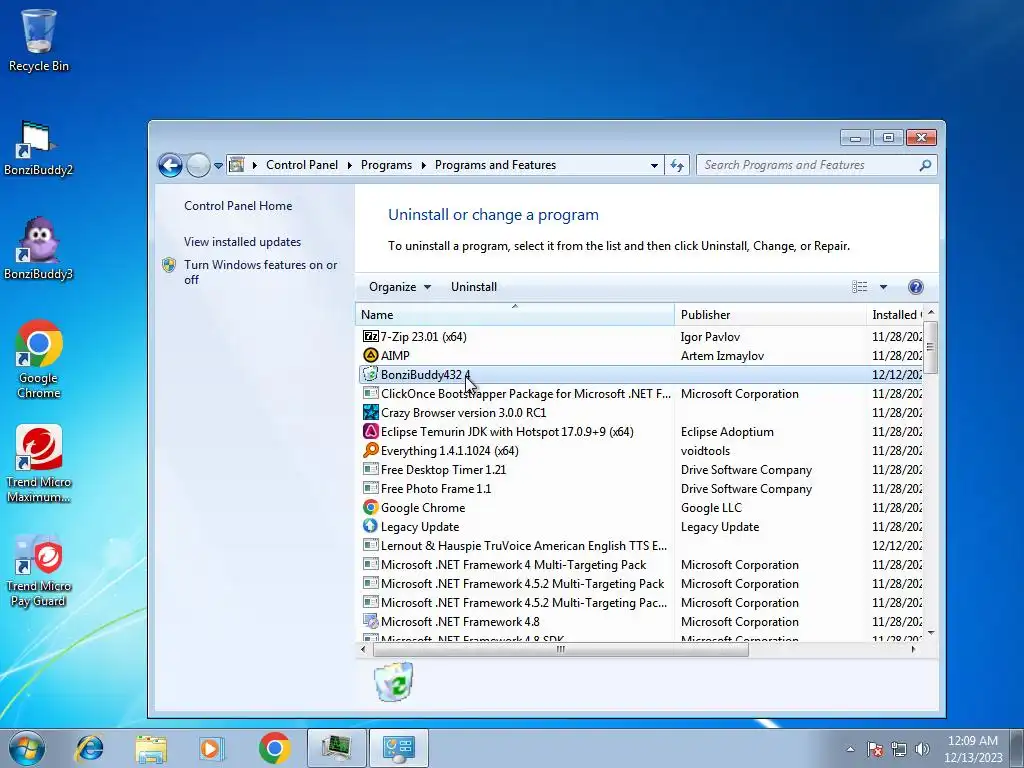Screen dimensions: 1024x768
Task: Click the Microsoft .NET Framework 4.8 icon
Action: [x=370, y=621]
